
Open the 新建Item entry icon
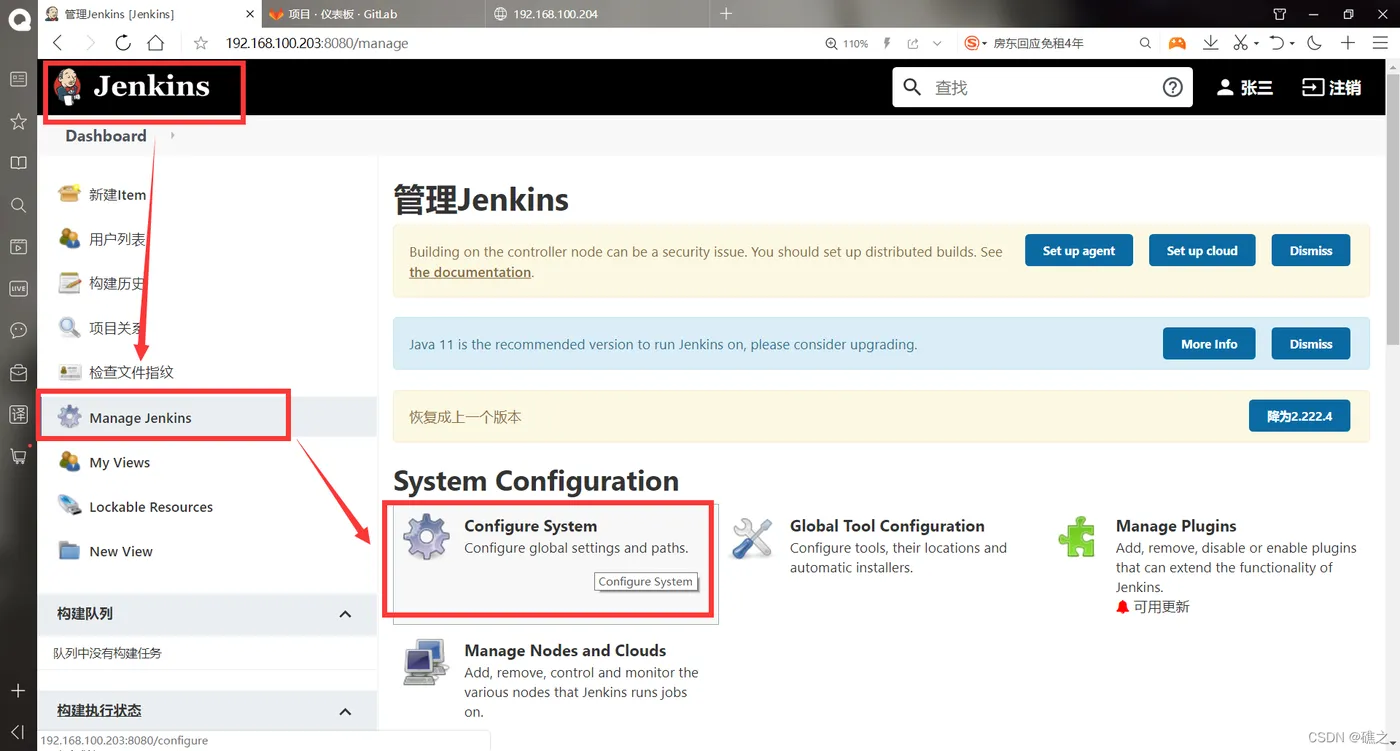[x=69, y=194]
